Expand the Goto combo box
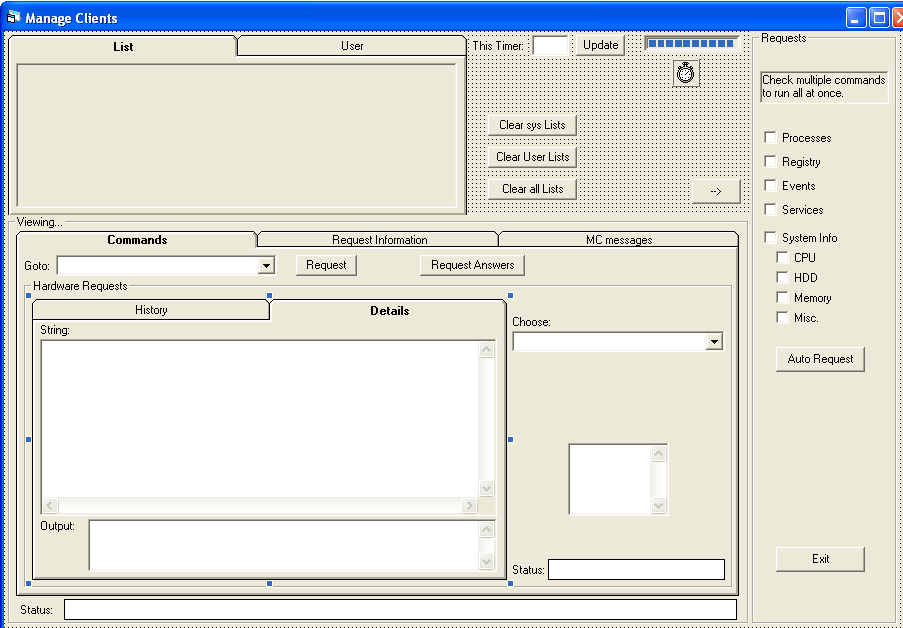 (266, 266)
